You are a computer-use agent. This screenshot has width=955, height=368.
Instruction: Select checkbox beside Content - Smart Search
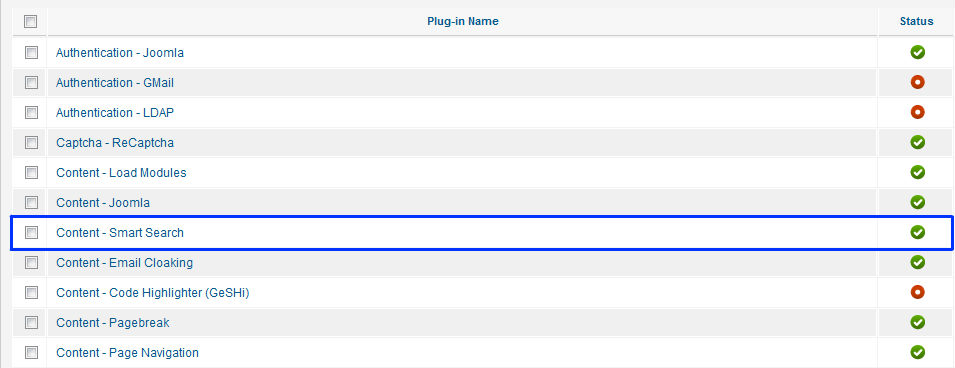coord(31,232)
